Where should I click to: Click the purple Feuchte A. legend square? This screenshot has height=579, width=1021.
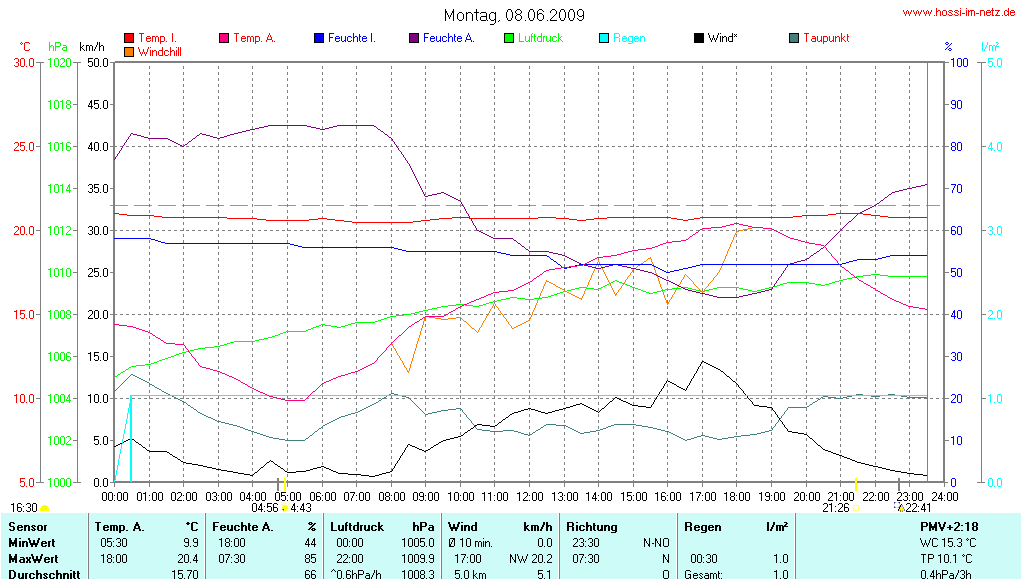(x=414, y=38)
